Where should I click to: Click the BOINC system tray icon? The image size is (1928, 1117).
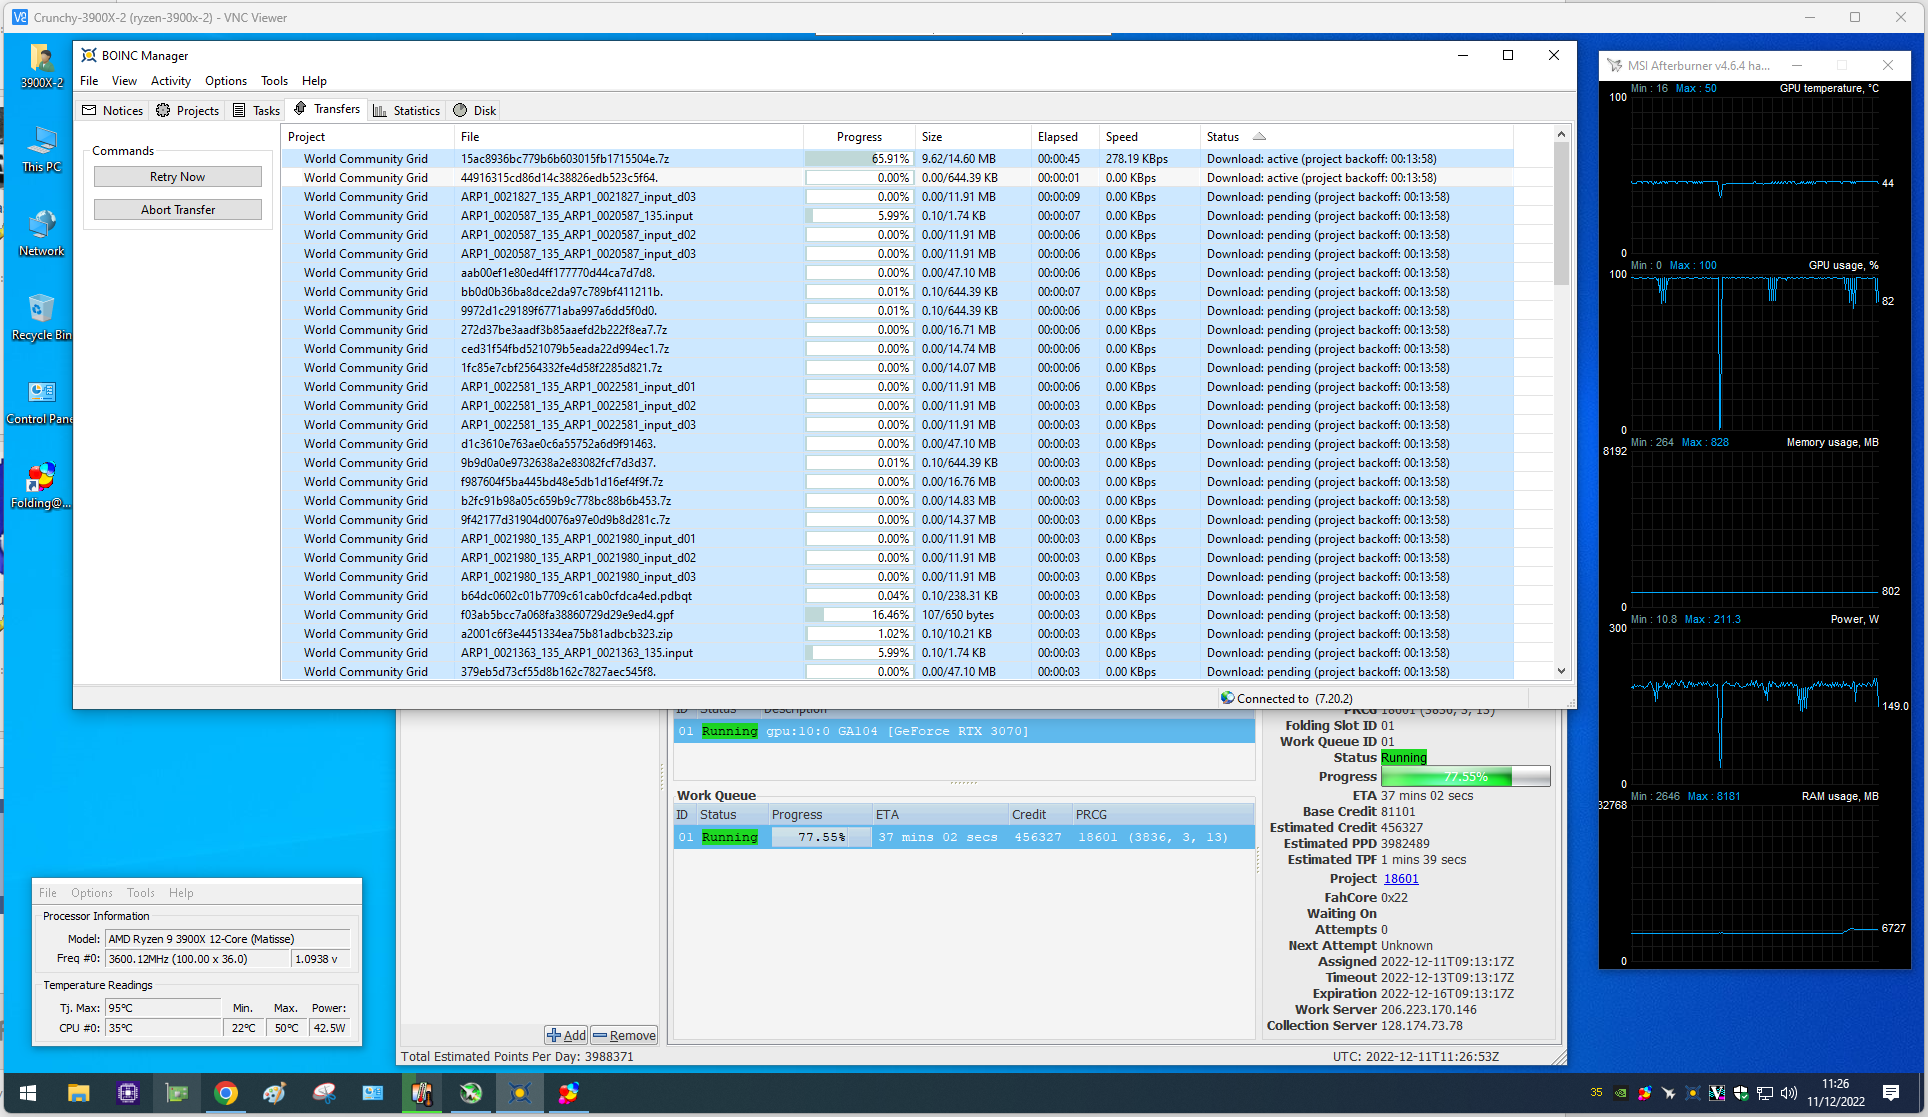click(x=1692, y=1093)
